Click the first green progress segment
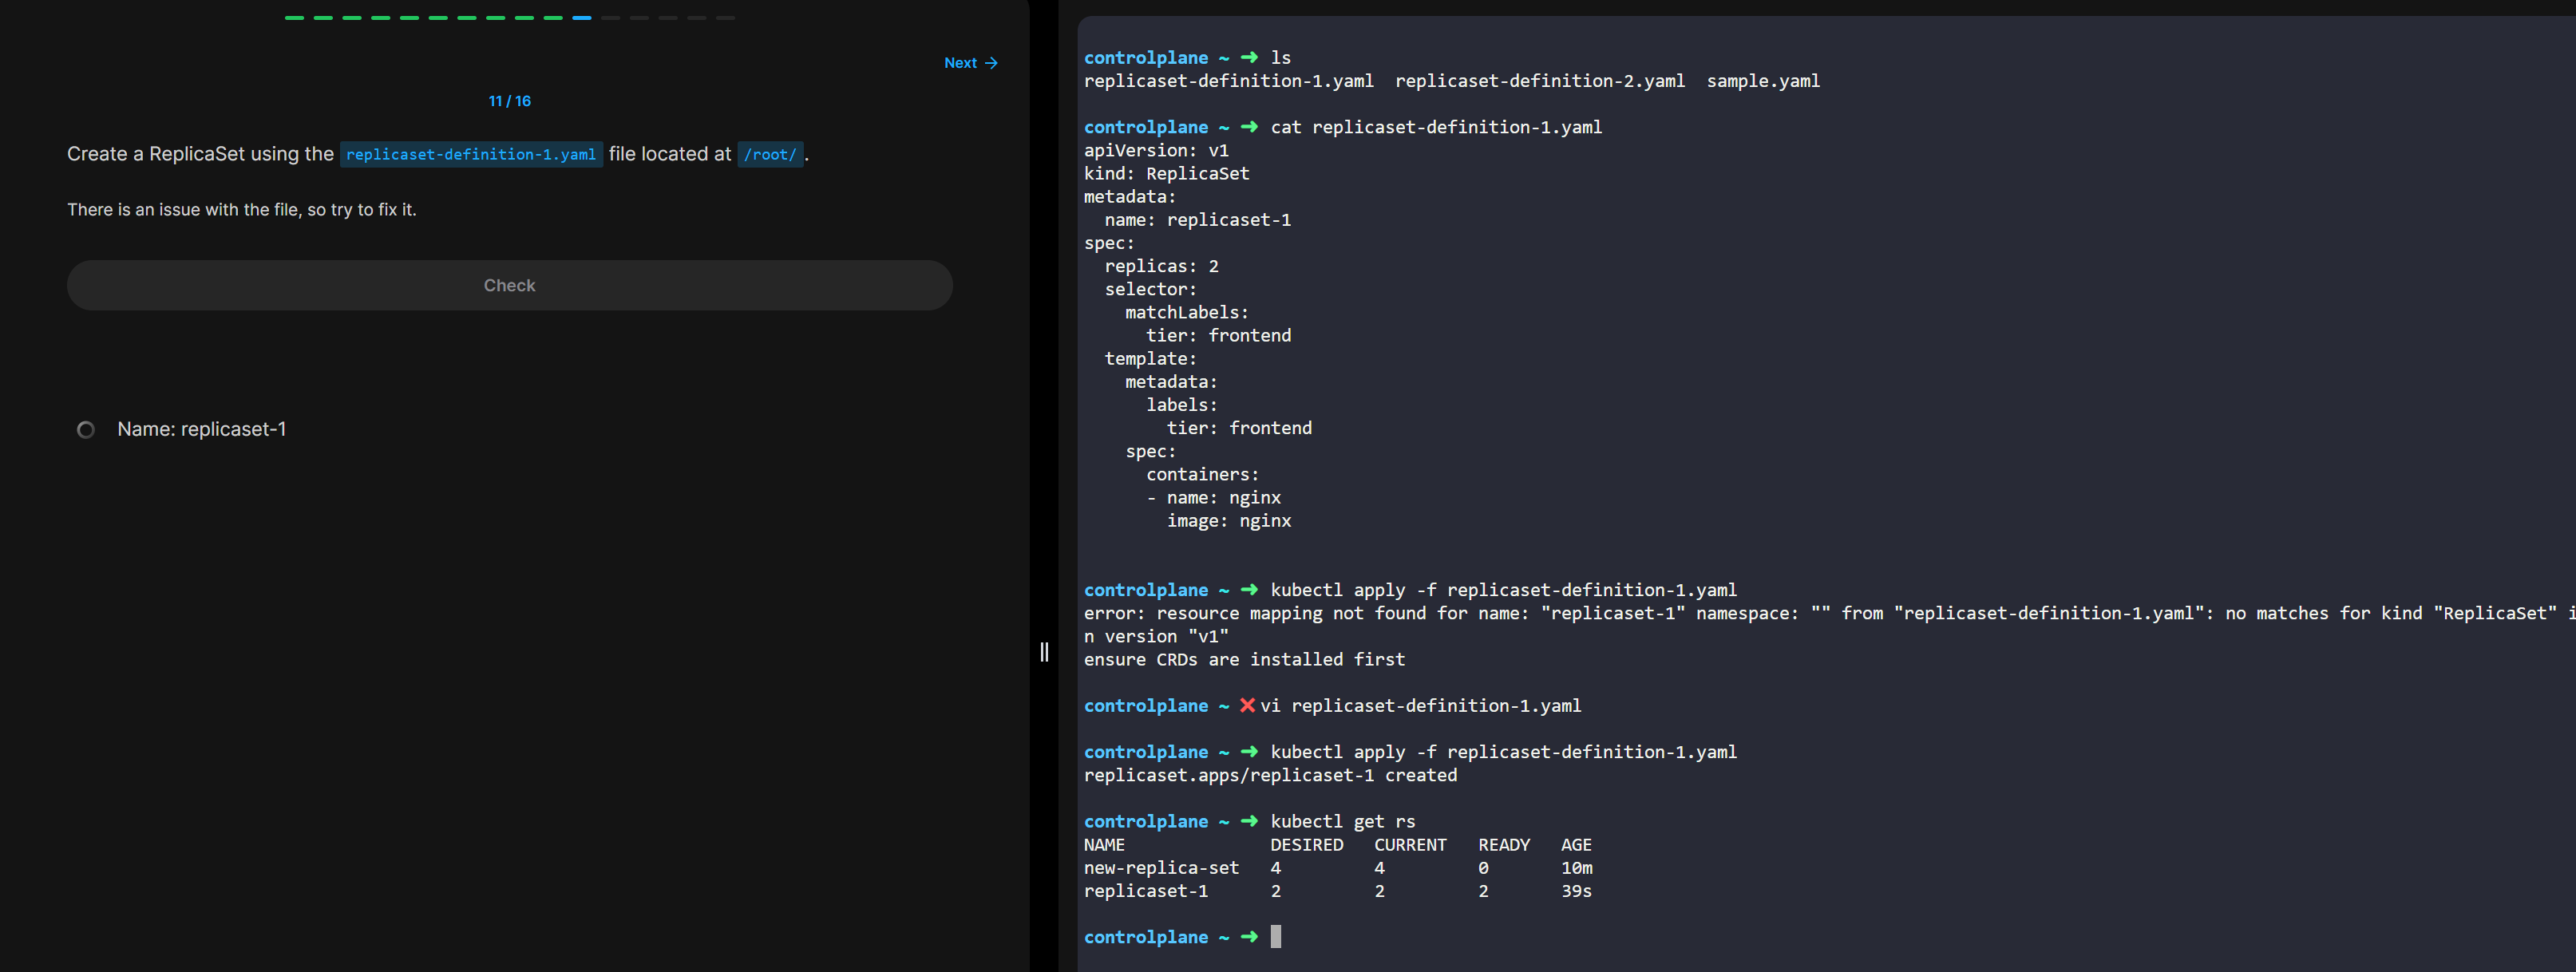Viewport: 2576px width, 972px height. 294,18
